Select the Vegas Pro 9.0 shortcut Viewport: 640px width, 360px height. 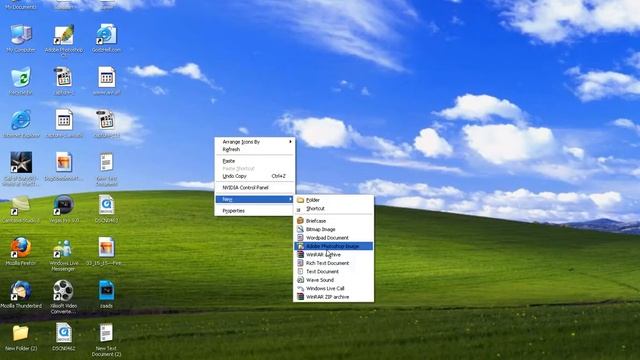pyautogui.click(x=64, y=205)
